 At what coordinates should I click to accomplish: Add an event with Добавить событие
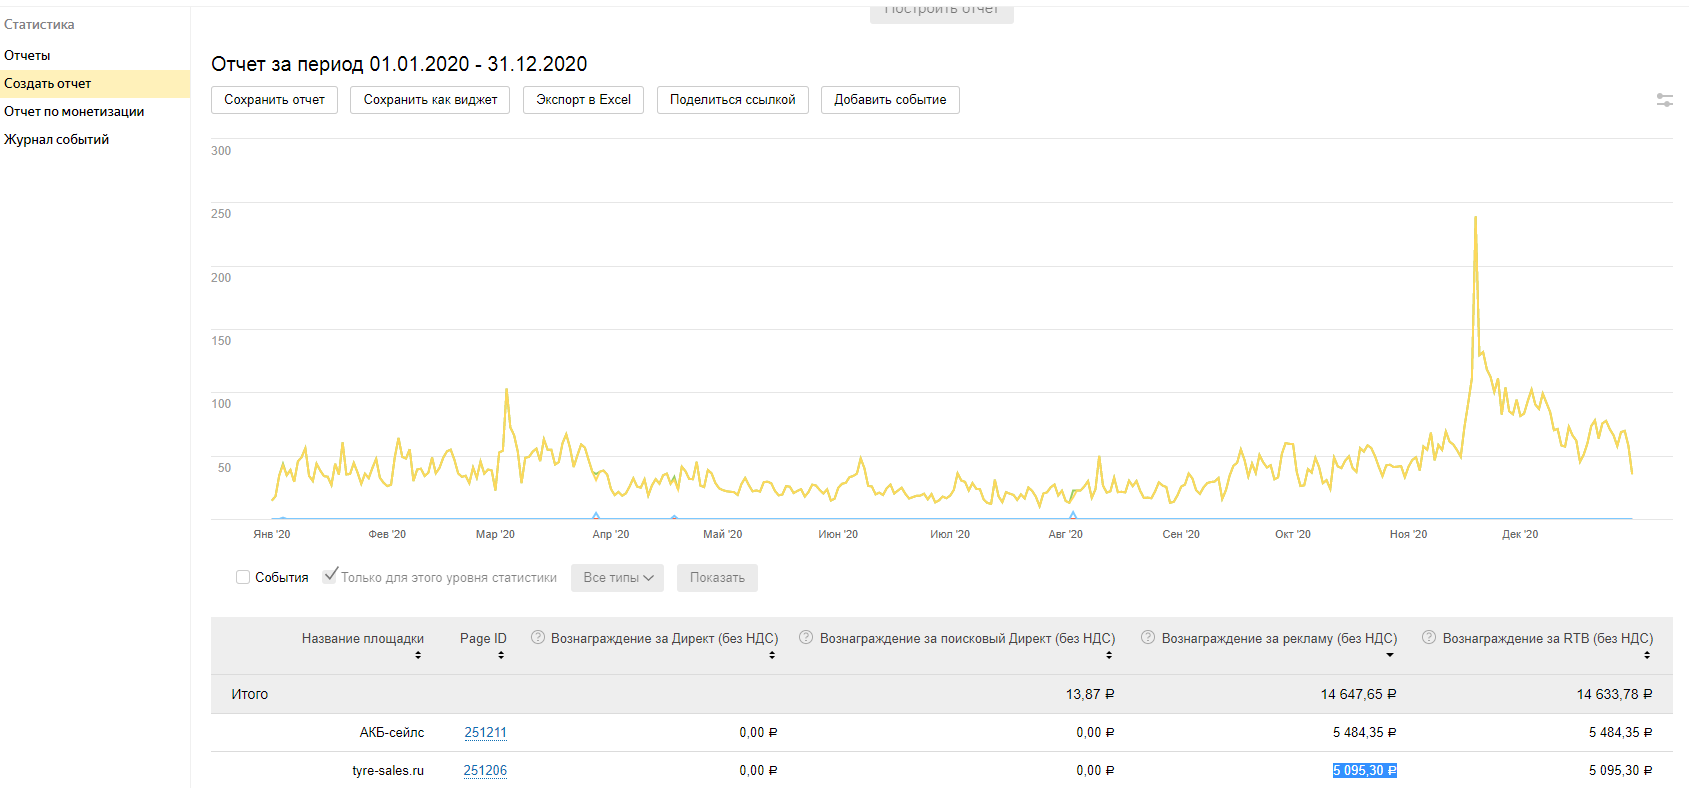click(890, 100)
